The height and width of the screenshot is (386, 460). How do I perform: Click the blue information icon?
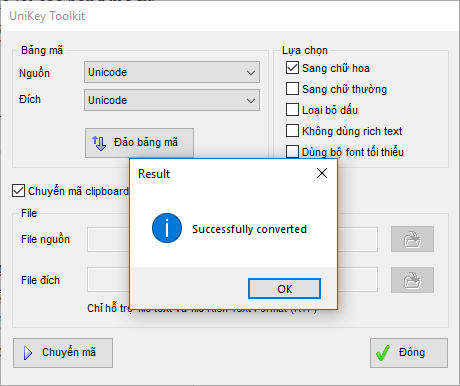point(167,228)
